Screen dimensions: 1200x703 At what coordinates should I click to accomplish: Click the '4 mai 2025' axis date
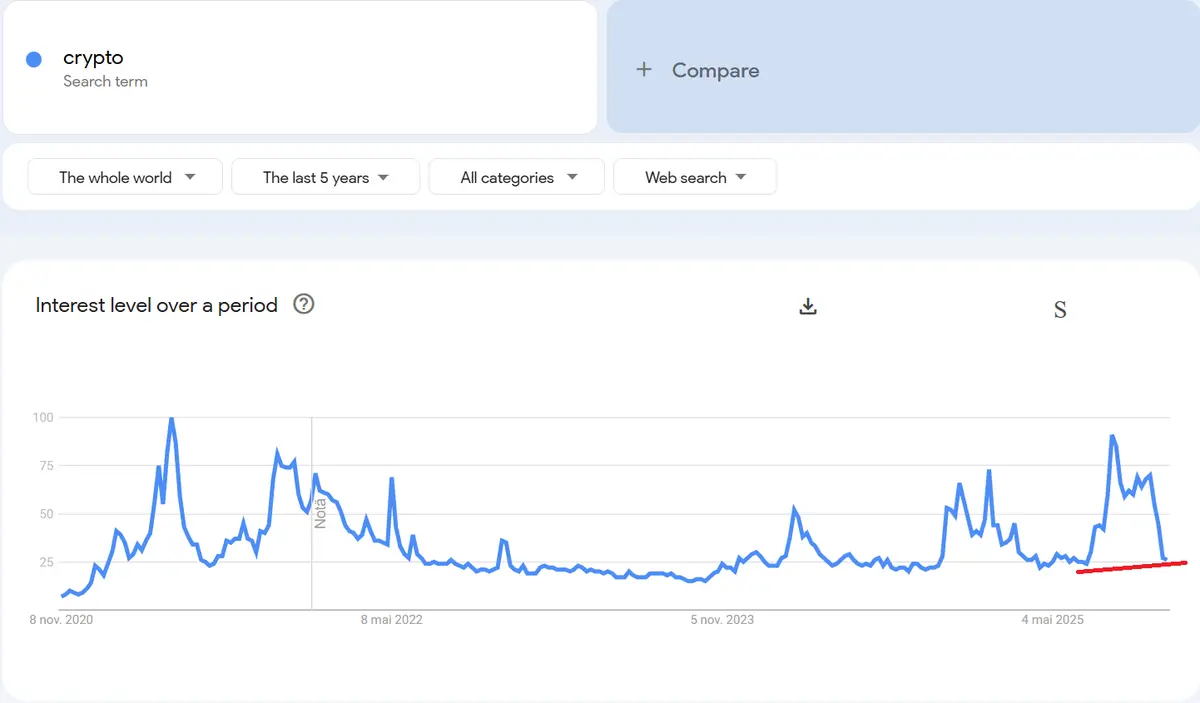click(1053, 620)
